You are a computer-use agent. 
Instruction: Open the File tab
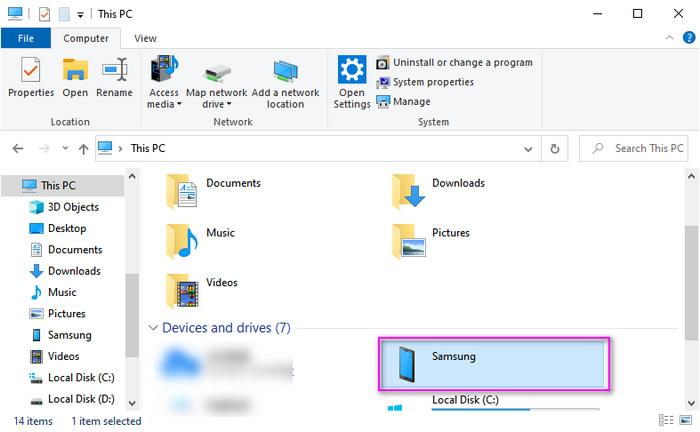tap(26, 38)
